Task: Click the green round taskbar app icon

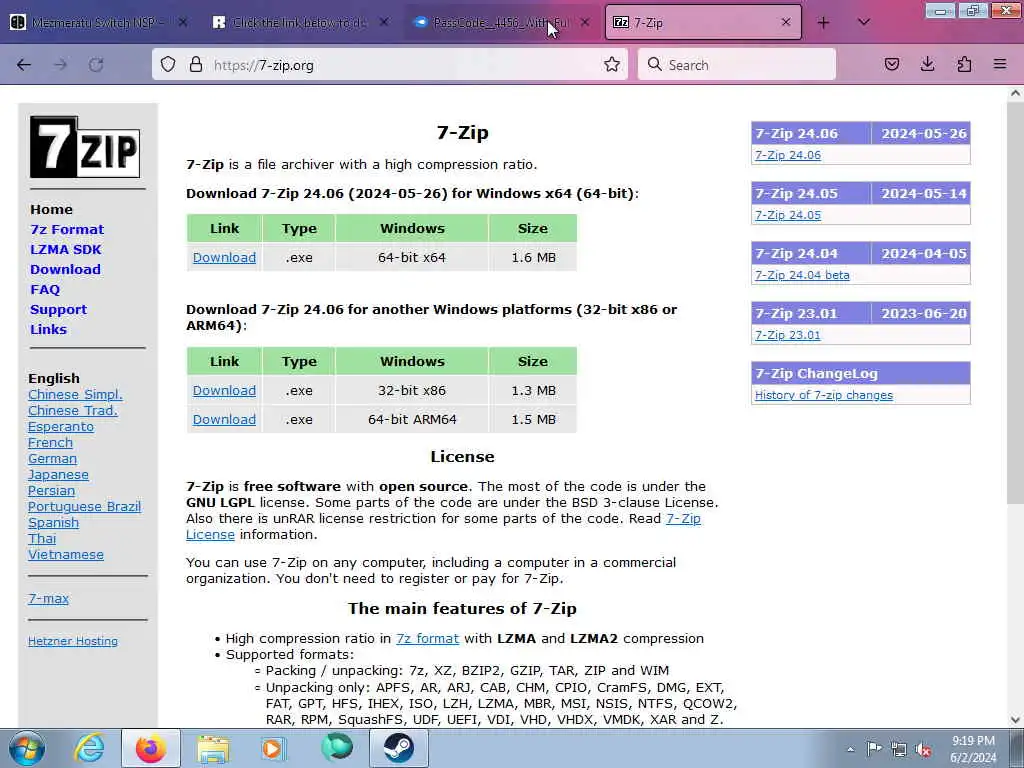Action: (x=337, y=748)
